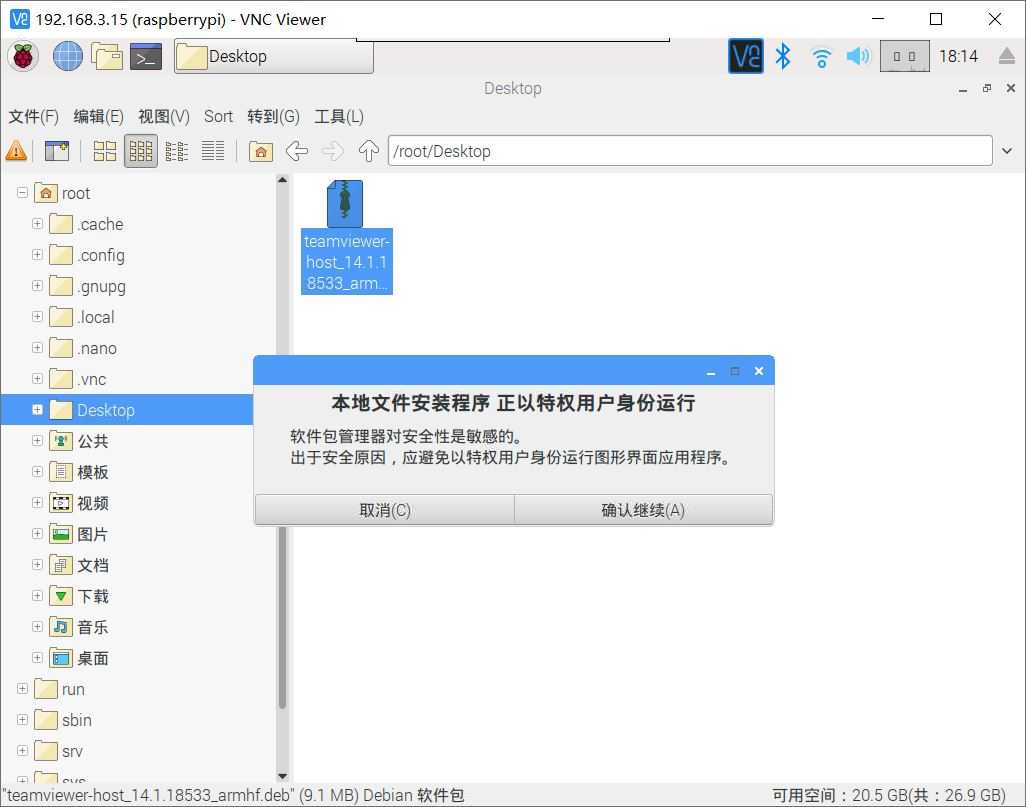Open the Sort menu
The width and height of the screenshot is (1026, 807).
pos(218,117)
